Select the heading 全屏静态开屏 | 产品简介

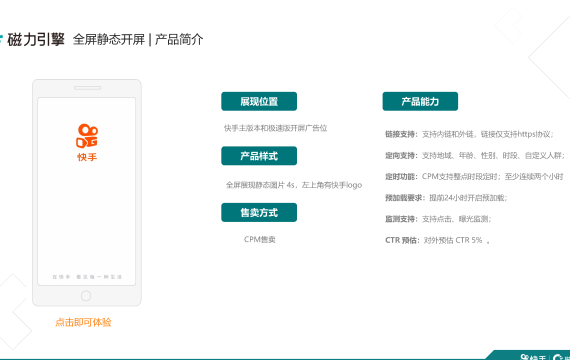(138, 40)
